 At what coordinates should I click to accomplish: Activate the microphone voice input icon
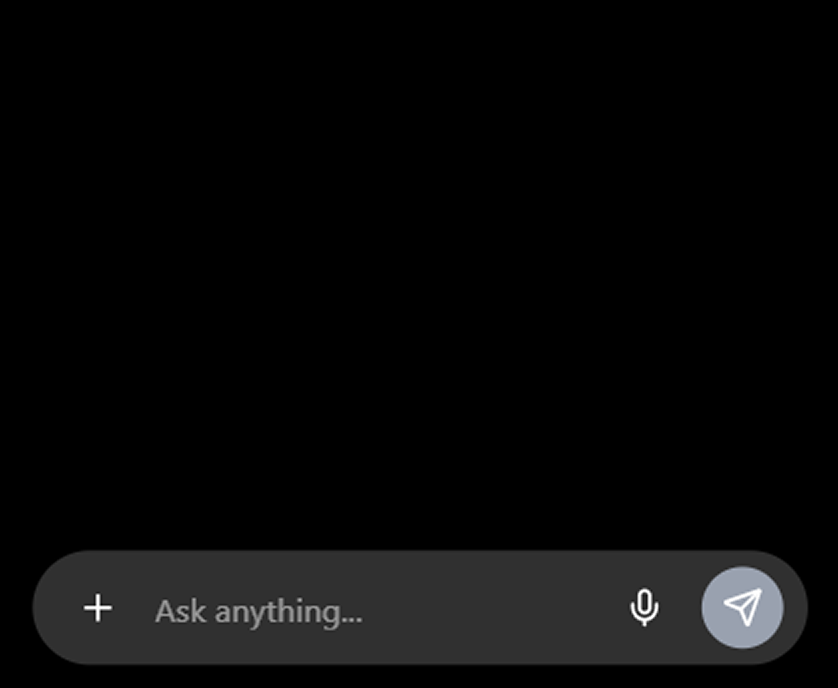coord(645,608)
